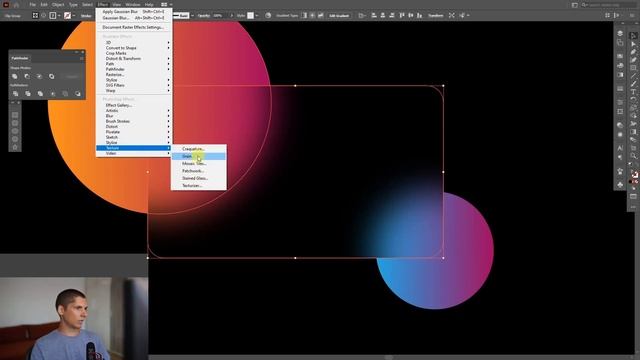
Task: Click the Crop pathfinder icon
Action: point(53,94)
